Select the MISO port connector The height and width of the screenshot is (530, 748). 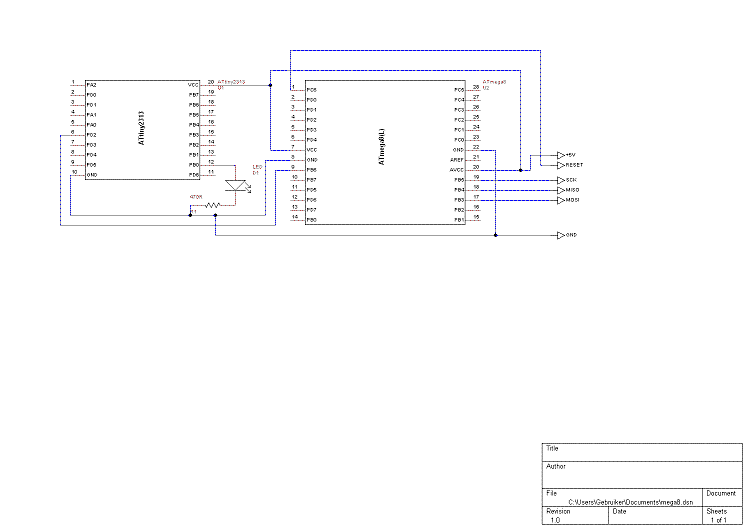pyautogui.click(x=561, y=189)
